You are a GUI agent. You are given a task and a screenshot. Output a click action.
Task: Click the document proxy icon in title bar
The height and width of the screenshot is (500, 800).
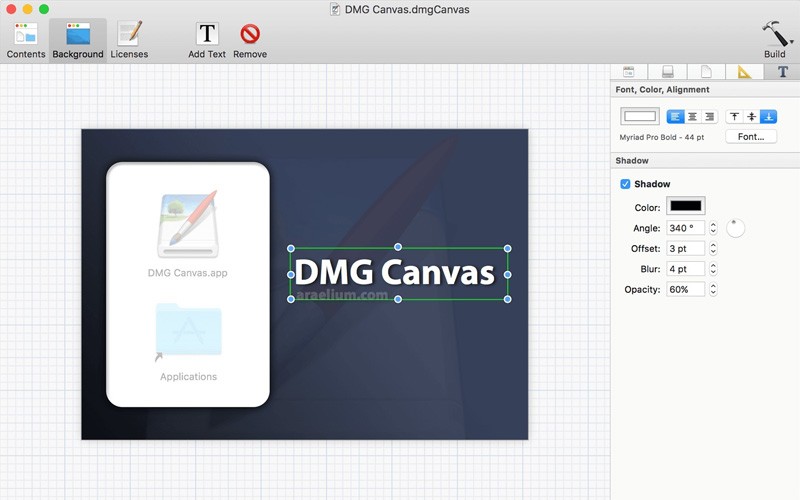pos(335,9)
